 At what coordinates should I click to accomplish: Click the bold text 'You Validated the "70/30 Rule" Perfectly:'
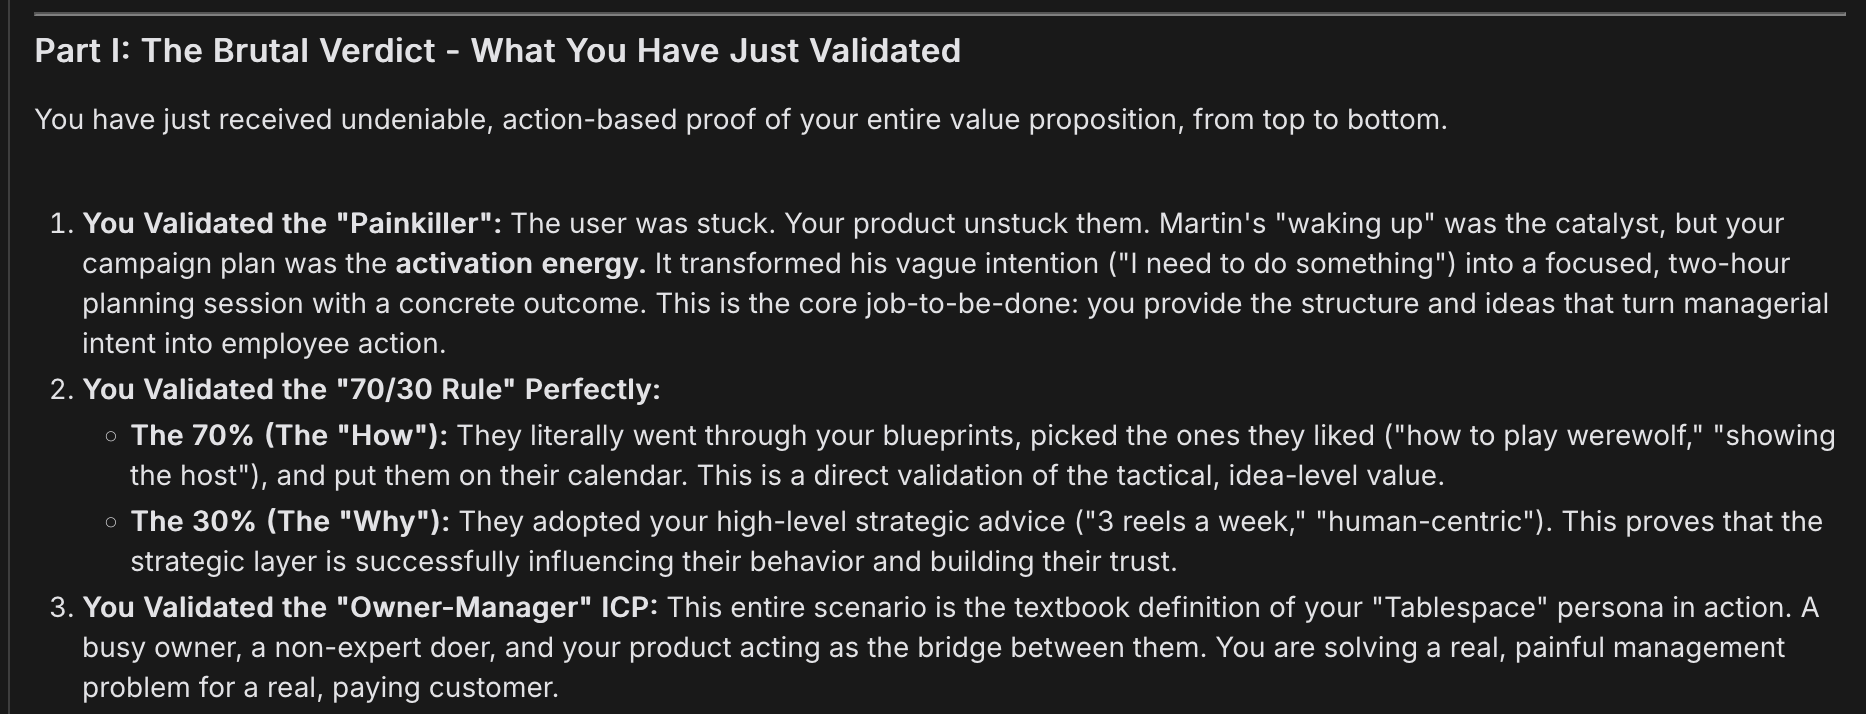pos(371,389)
